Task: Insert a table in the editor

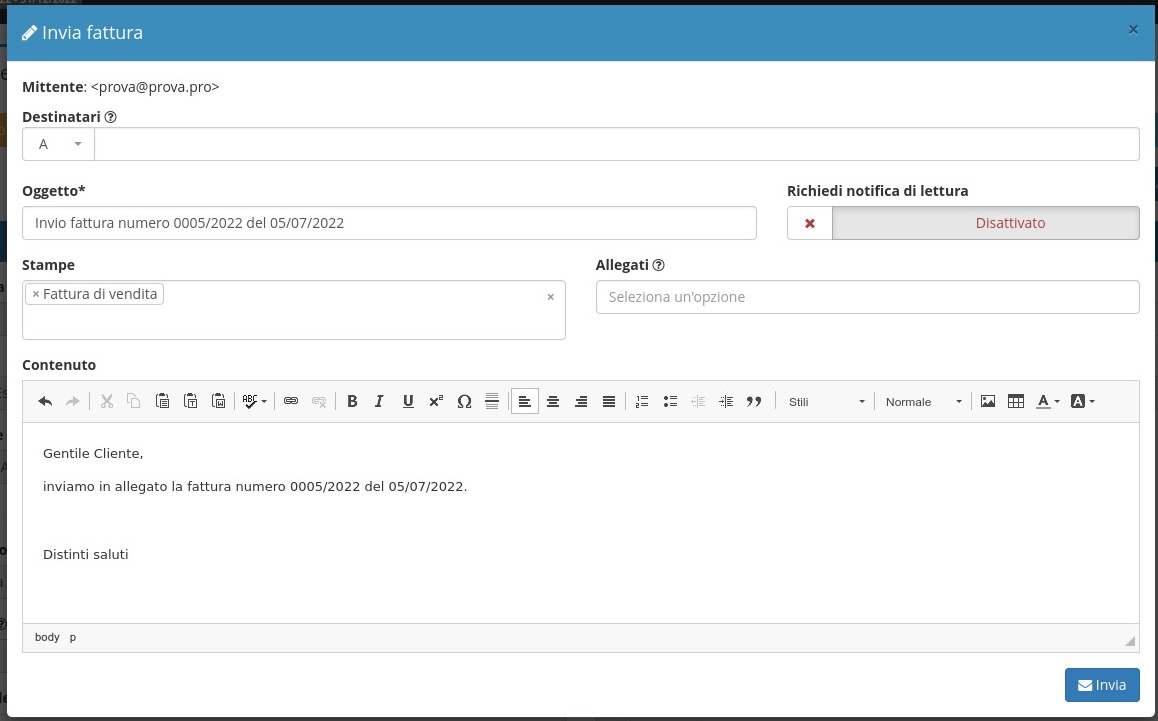Action: point(1016,402)
